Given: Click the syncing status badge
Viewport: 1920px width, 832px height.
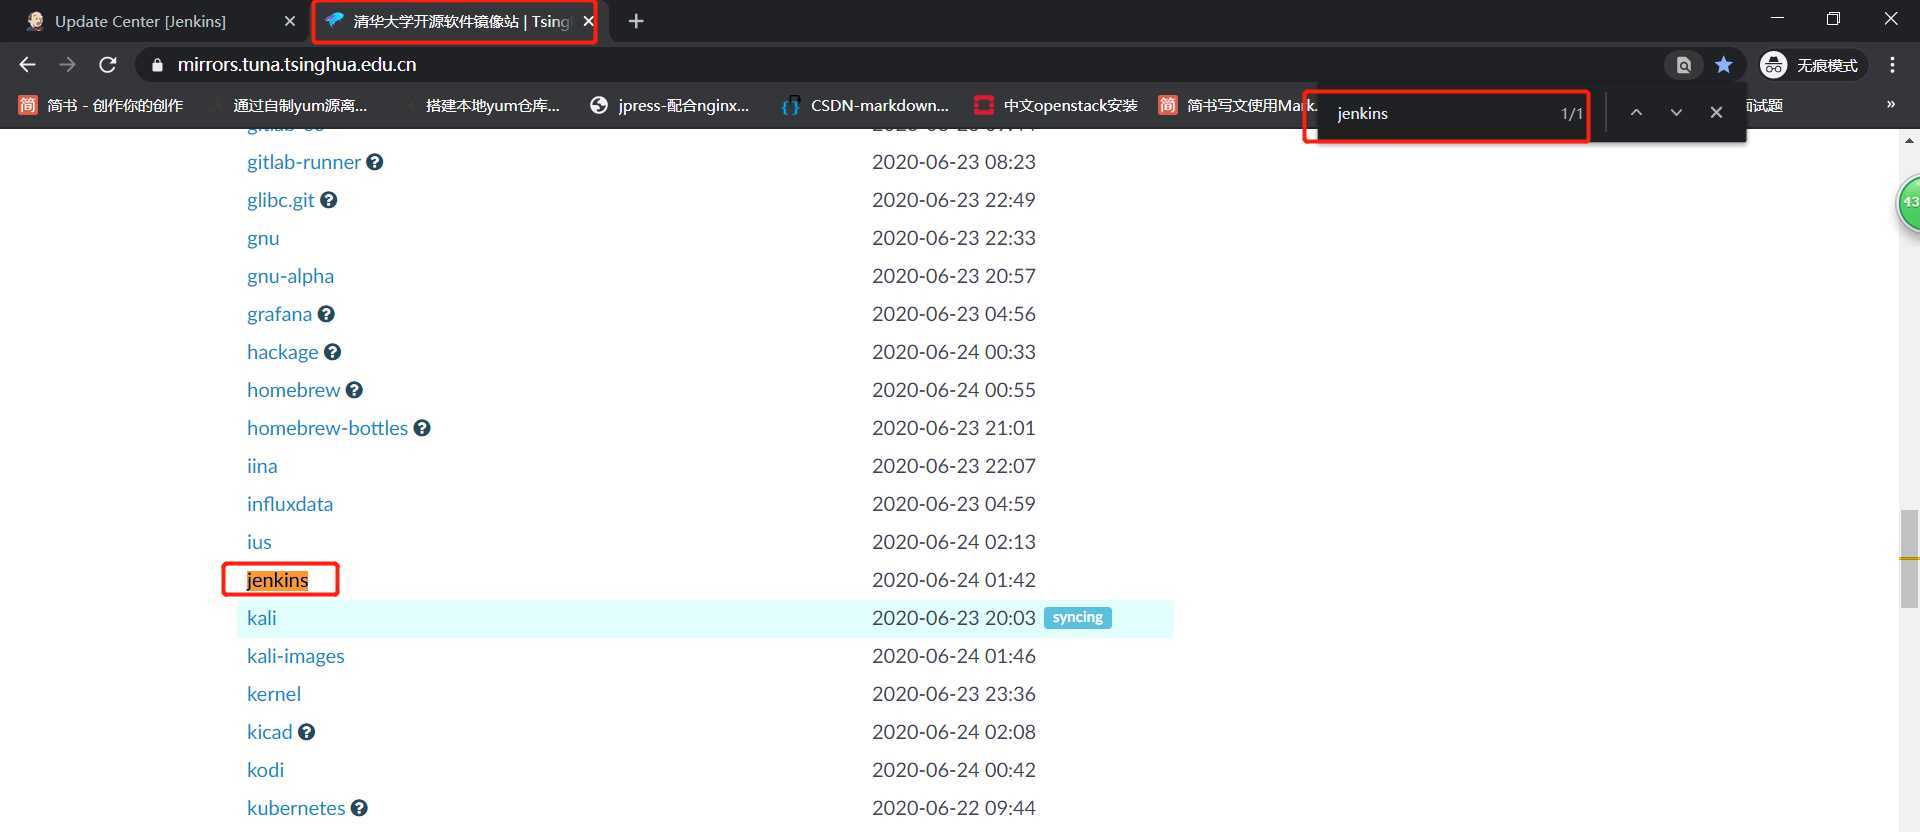Looking at the screenshot, I should tap(1078, 618).
